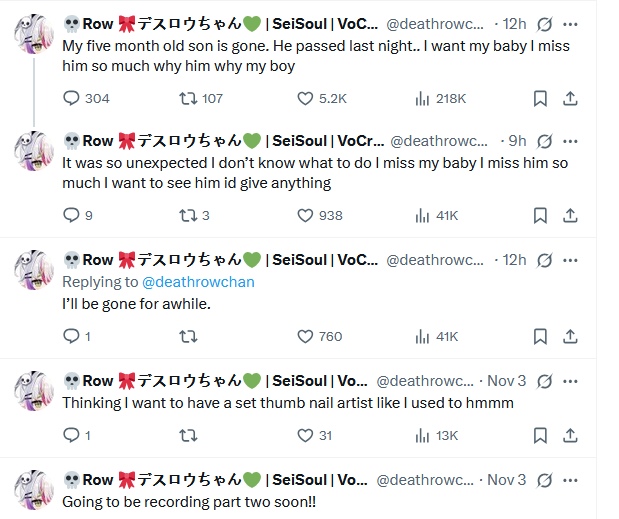This screenshot has height=519, width=619.
Task: Like the 'It was so unexpected' tweet
Action: tap(306, 215)
